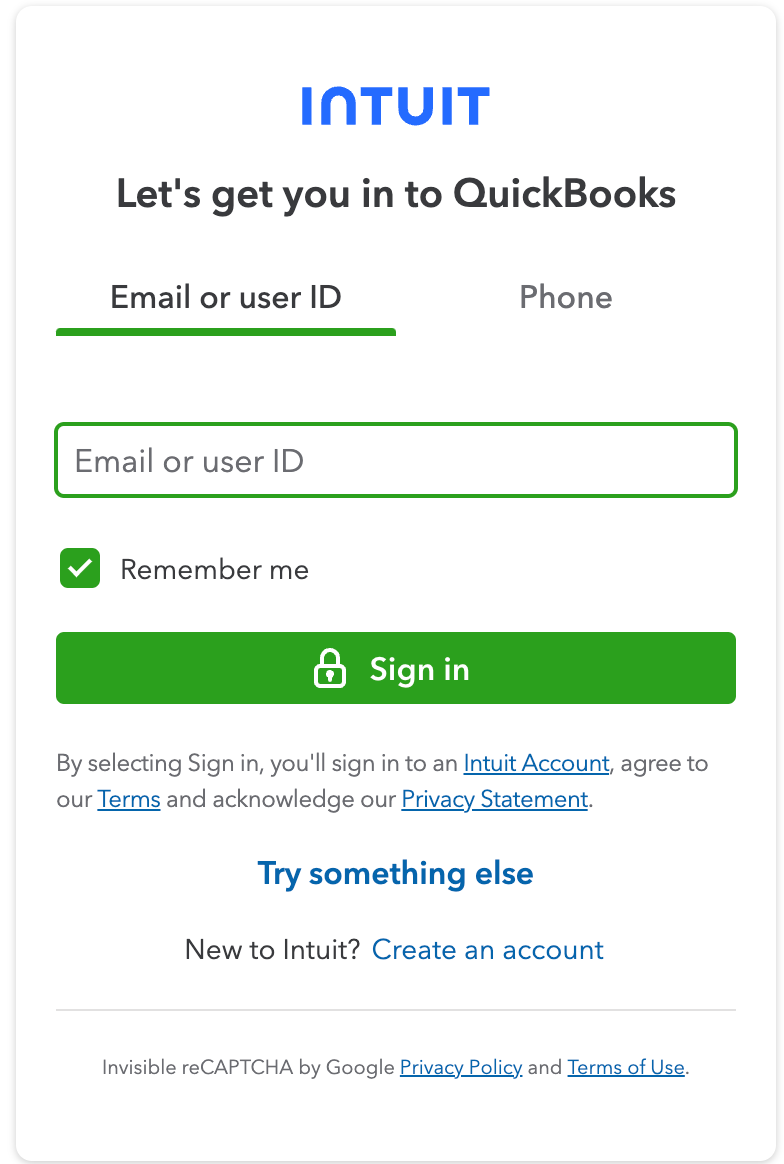Click the Let's get you in to QuickBooks heading
Screen dimensions: 784x1164
(396, 193)
